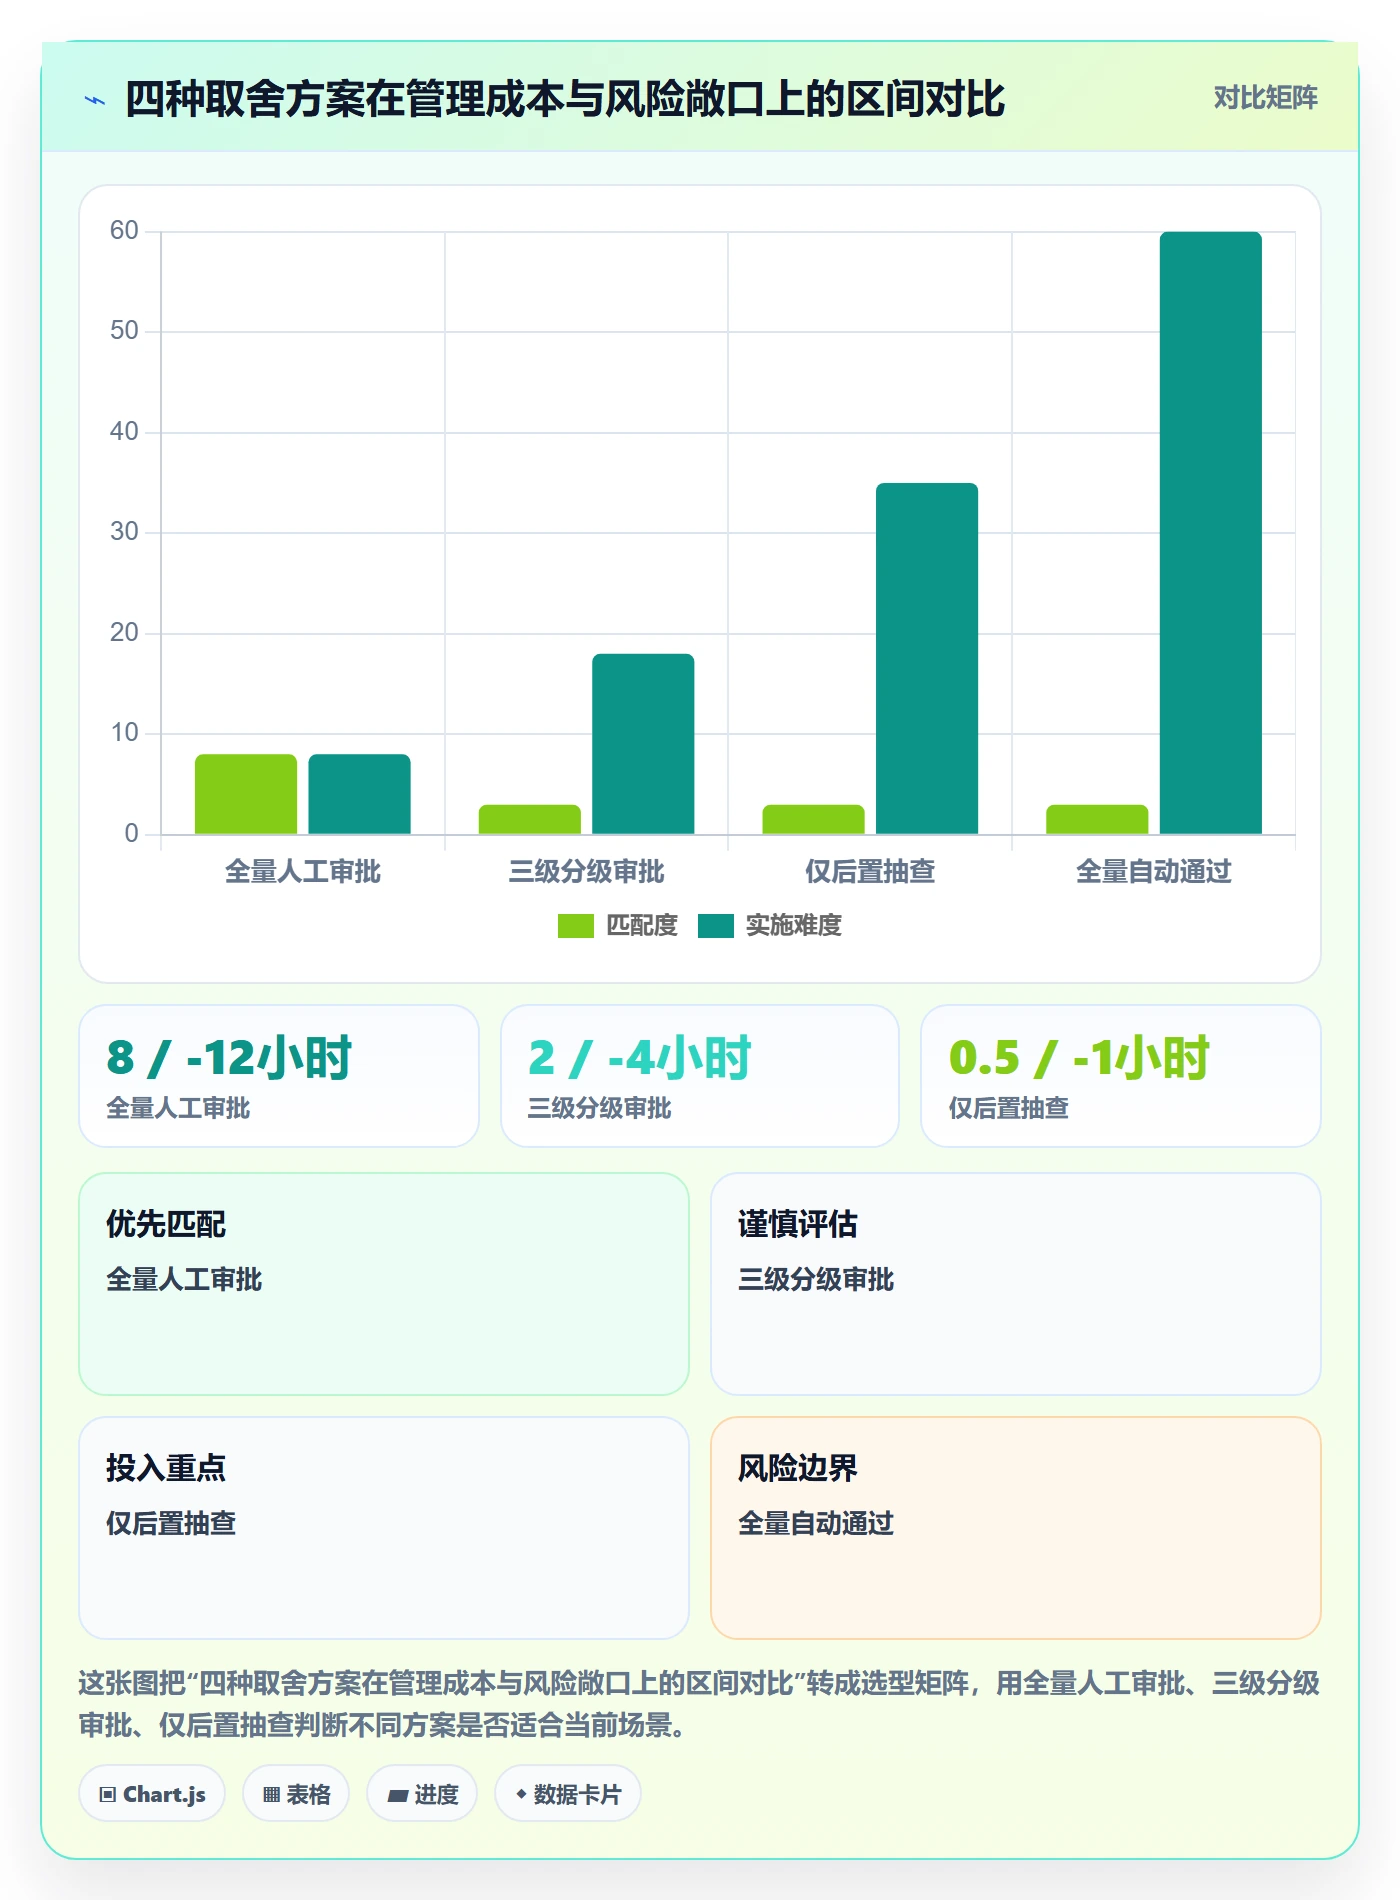Select 全量人工审批 teal bar in chart
Viewport: 1400px width, 1900px height.
359,793
